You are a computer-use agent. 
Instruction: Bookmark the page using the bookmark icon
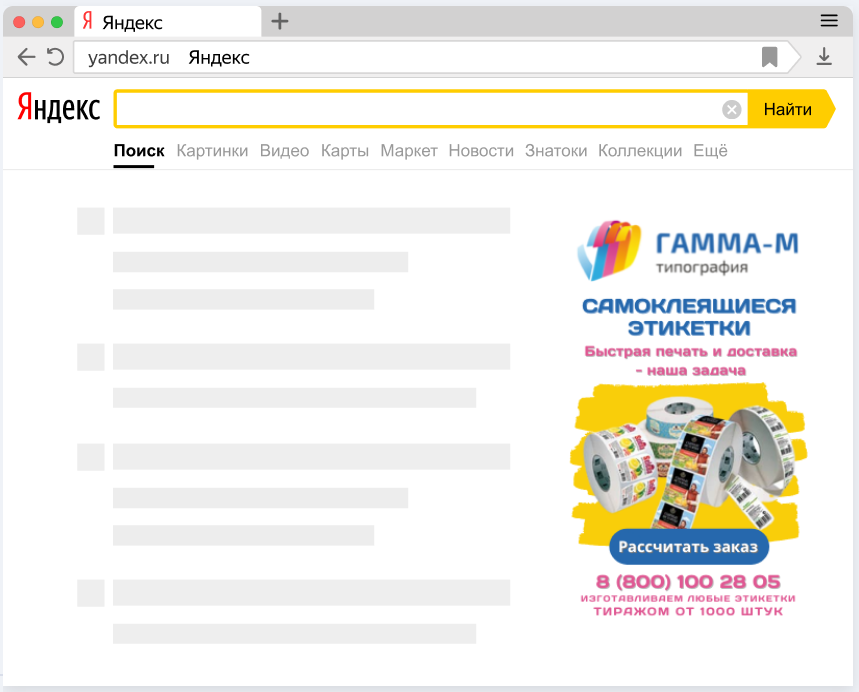(x=769, y=57)
